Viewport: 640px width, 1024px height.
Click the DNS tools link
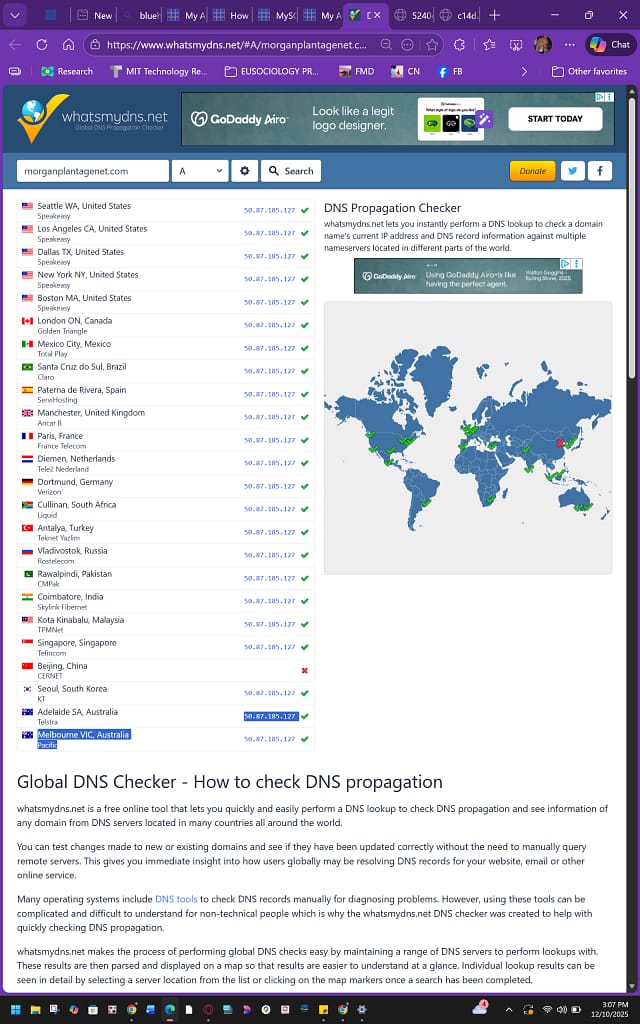(175, 899)
